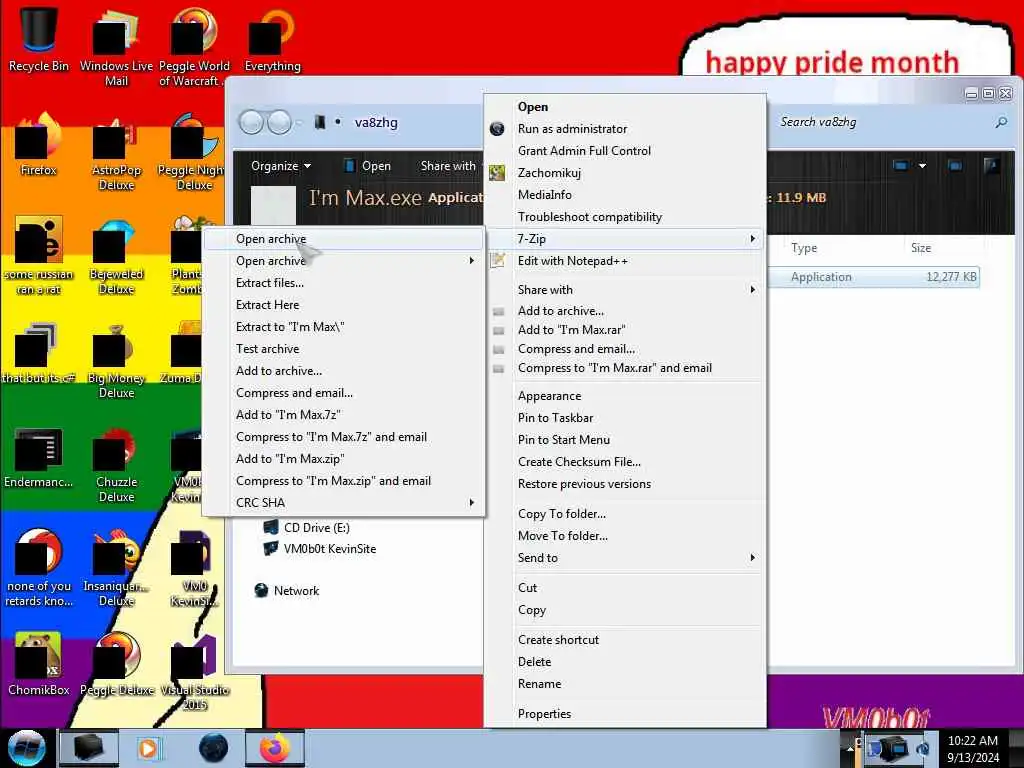Image resolution: width=1024 pixels, height=768 pixels.
Task: Choose Add to "I'm Max.7z"
Action: (288, 415)
